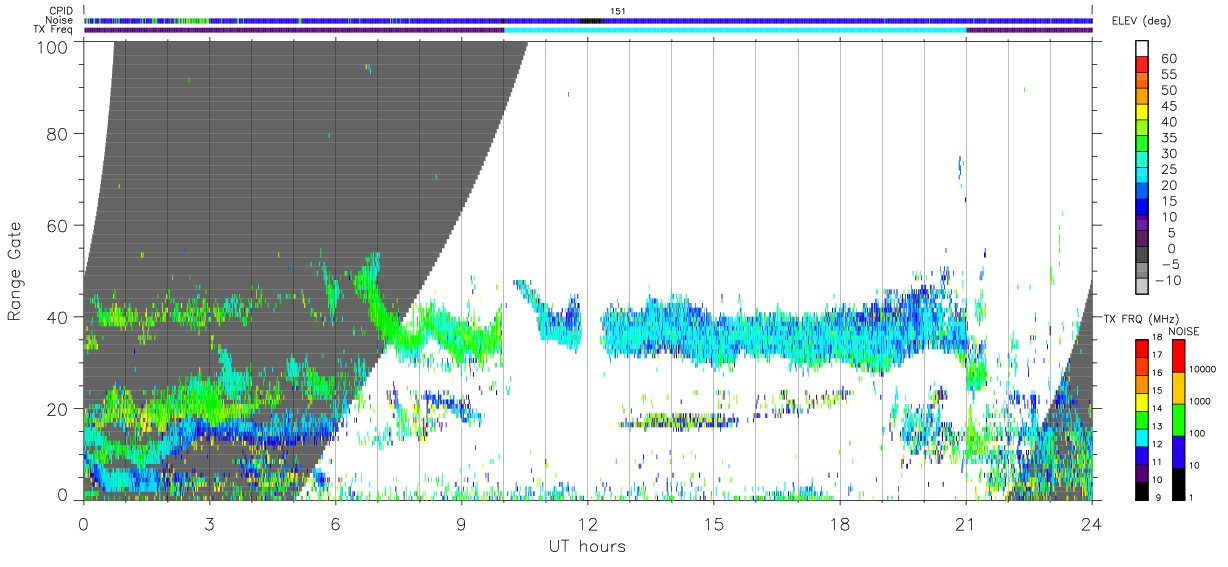Pick the black swatch at 9 MHz
This screenshot has height=567, width=1228.
point(1142,490)
